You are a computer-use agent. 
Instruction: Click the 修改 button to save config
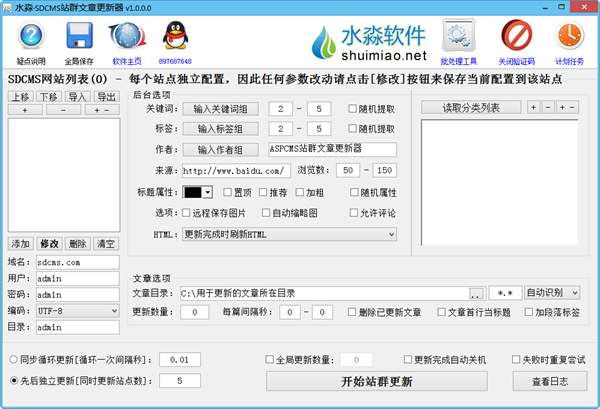coord(49,243)
